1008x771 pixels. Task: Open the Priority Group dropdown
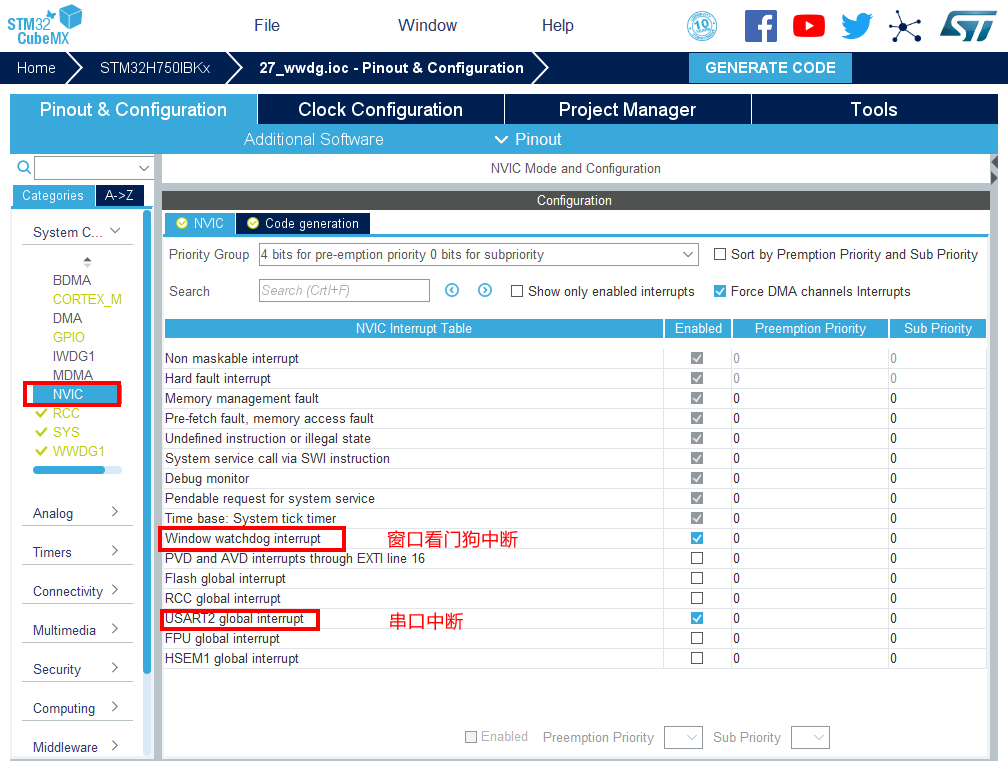tap(479, 255)
